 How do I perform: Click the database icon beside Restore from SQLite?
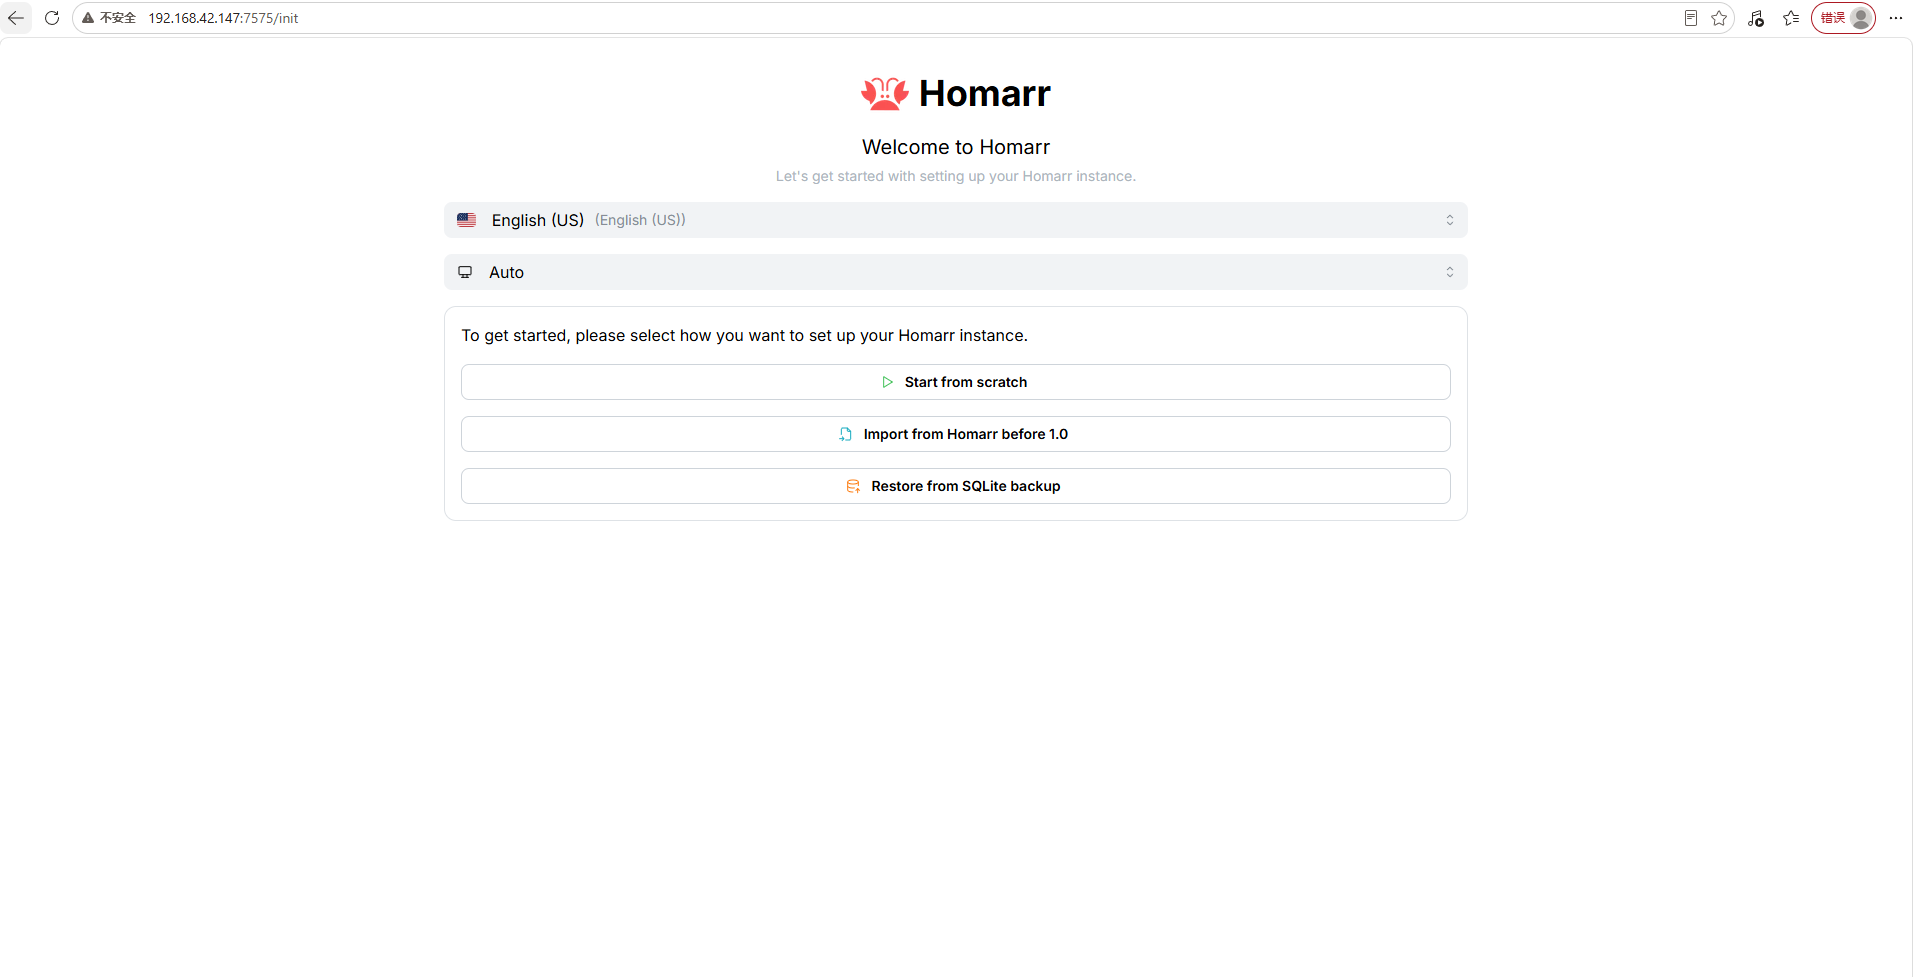tap(853, 486)
